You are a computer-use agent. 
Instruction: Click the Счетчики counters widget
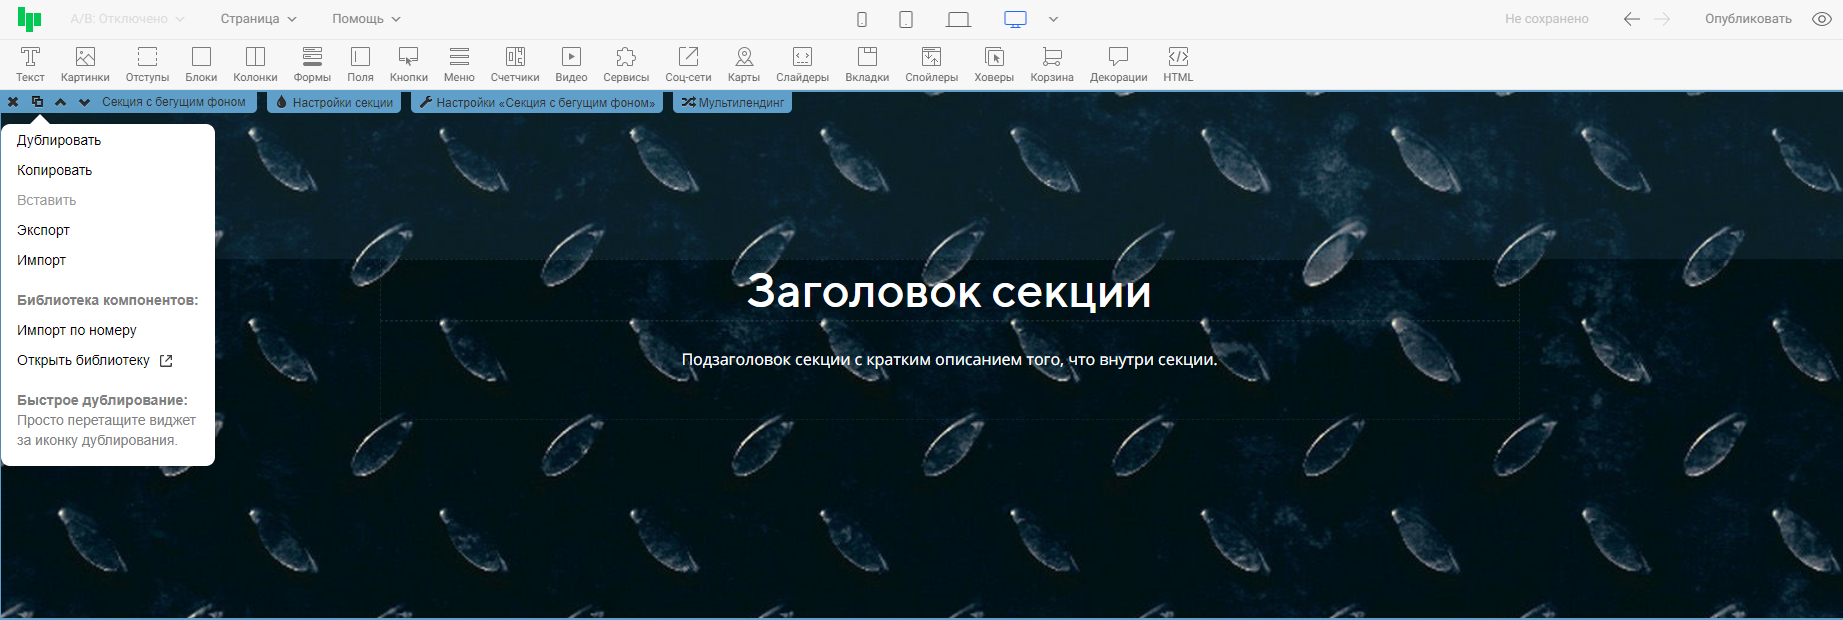(515, 64)
